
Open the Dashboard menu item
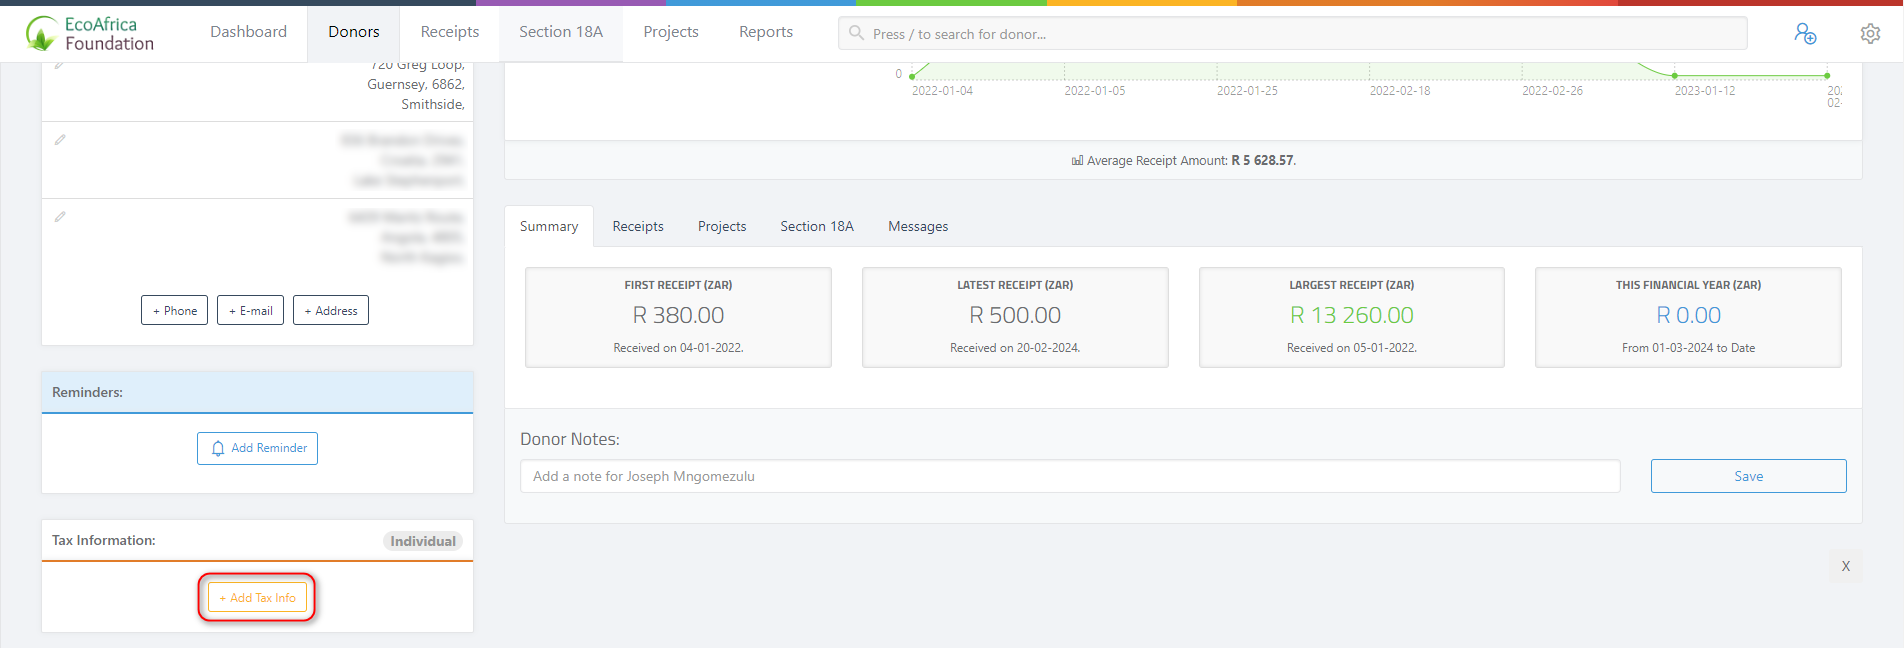click(x=248, y=32)
